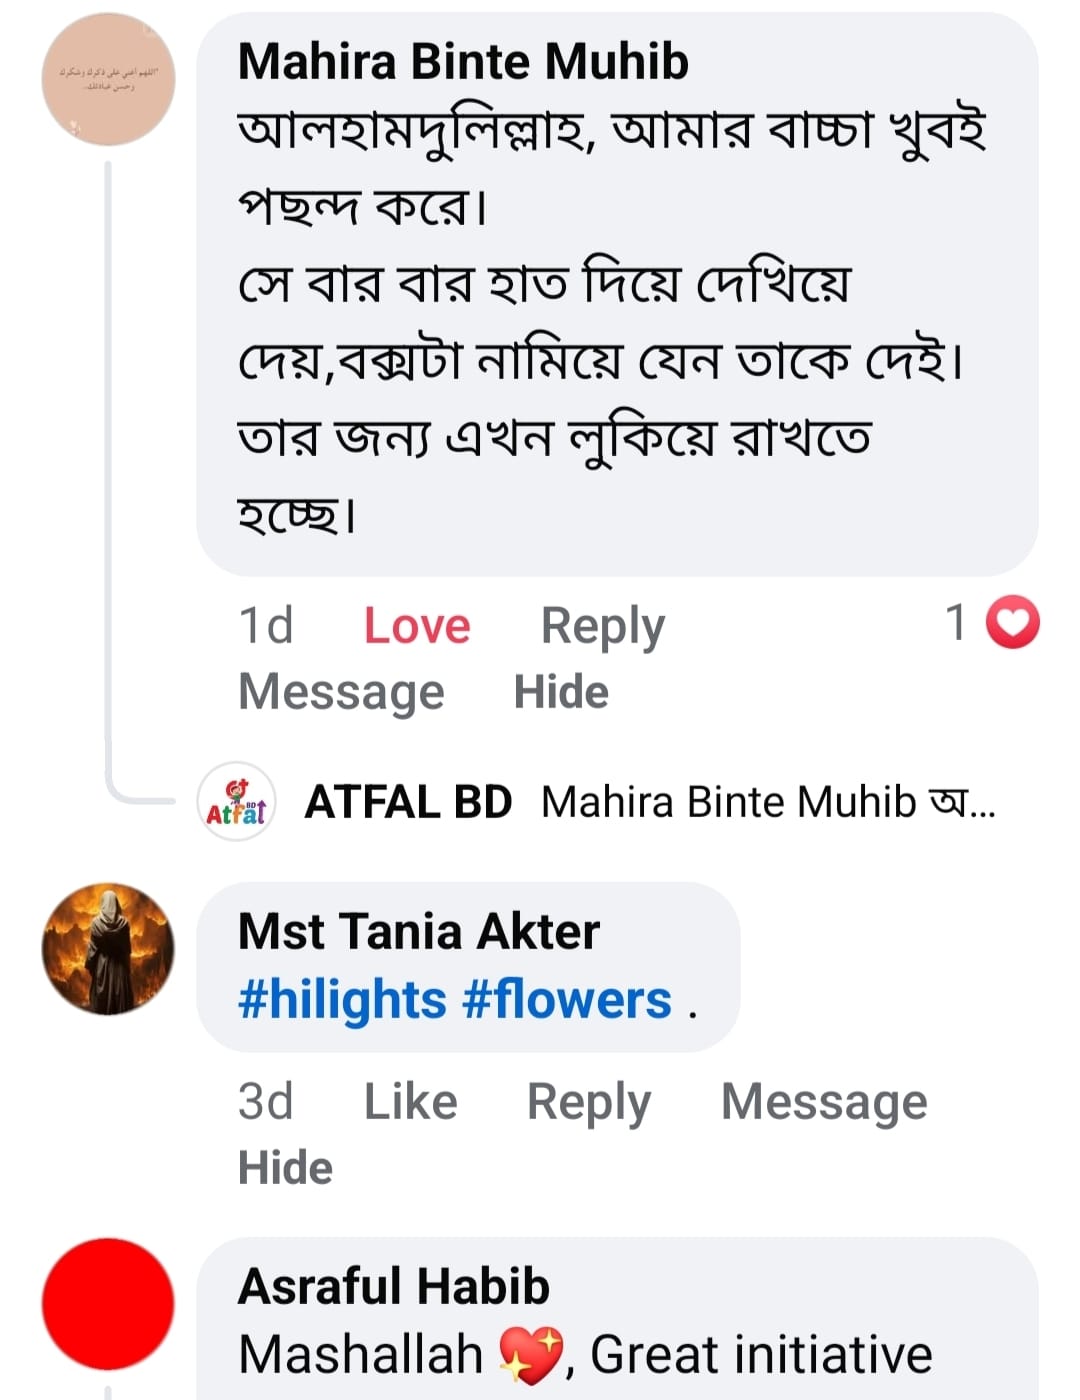Open the #hilights hashtag link

(342, 1000)
